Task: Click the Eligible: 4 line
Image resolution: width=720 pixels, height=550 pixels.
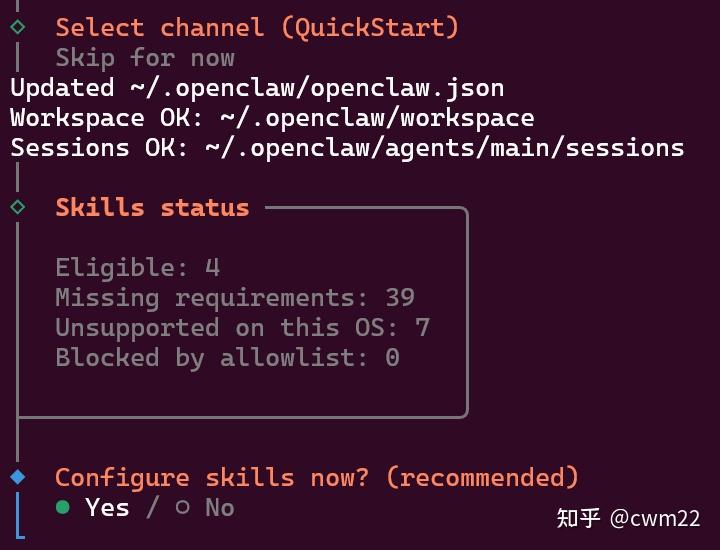Action: point(138,268)
